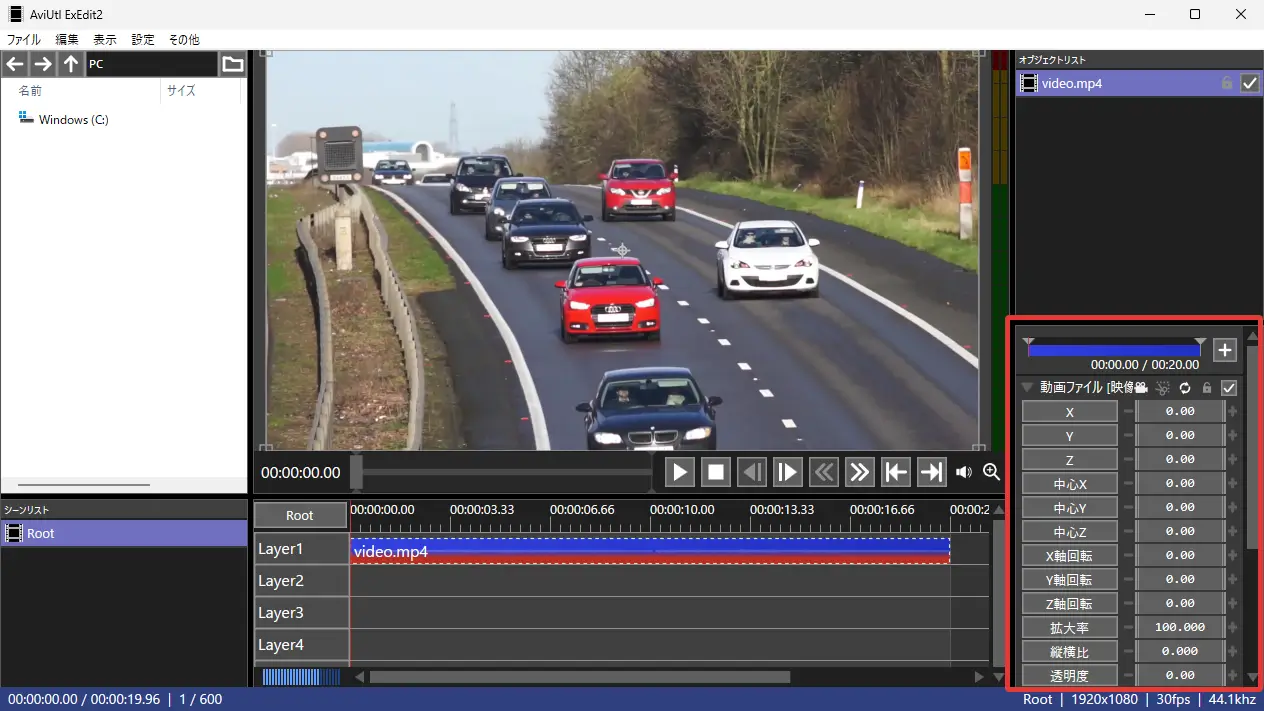The width and height of the screenshot is (1264, 711).
Task: Jump to the start of the timeline
Action: pyautogui.click(x=895, y=472)
